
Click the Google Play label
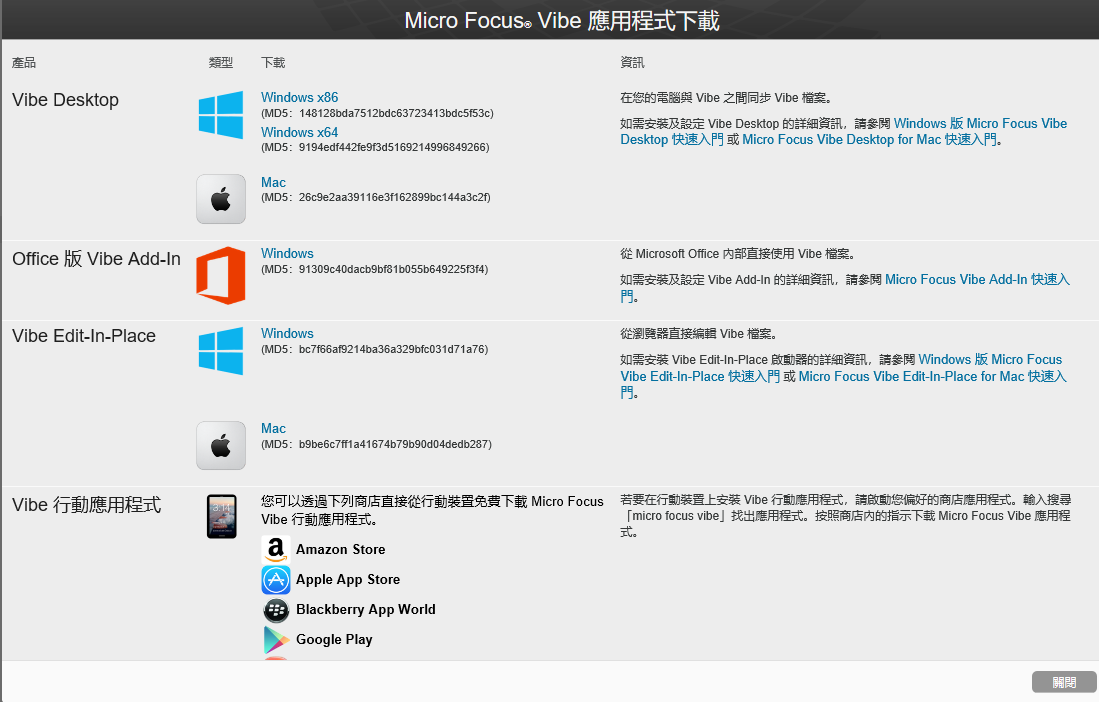pyautogui.click(x=334, y=640)
